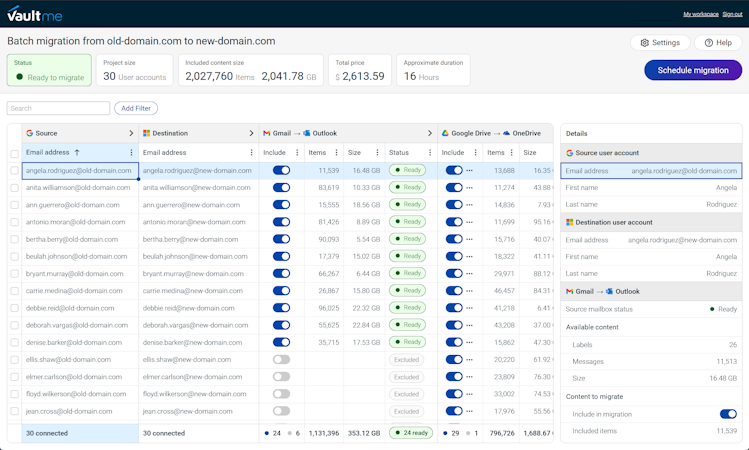Toggle Drive include for antonio.moran
The image size is (749, 450).
coord(454,222)
